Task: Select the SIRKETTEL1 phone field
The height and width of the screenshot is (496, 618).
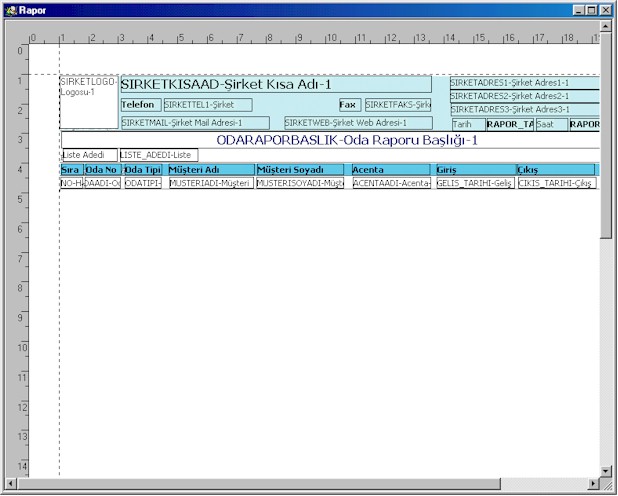Action: [207, 105]
